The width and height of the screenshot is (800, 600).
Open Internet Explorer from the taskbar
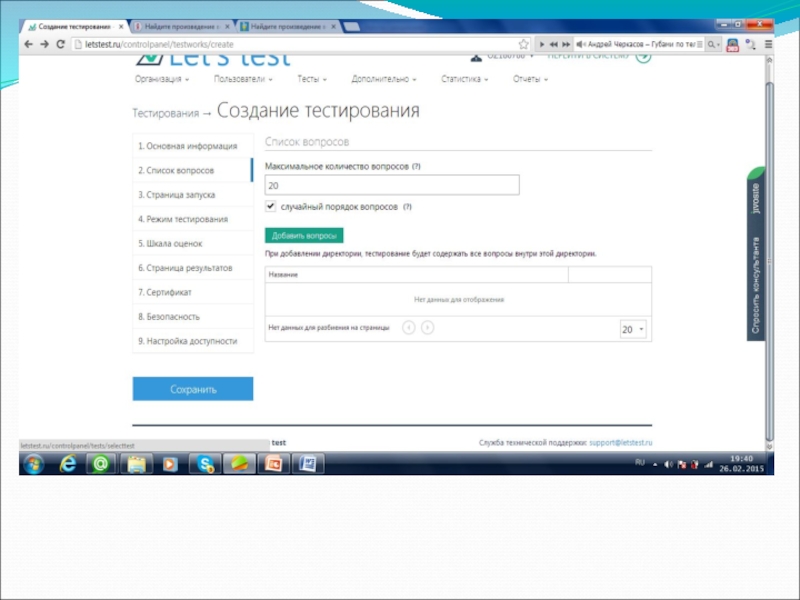click(x=68, y=464)
